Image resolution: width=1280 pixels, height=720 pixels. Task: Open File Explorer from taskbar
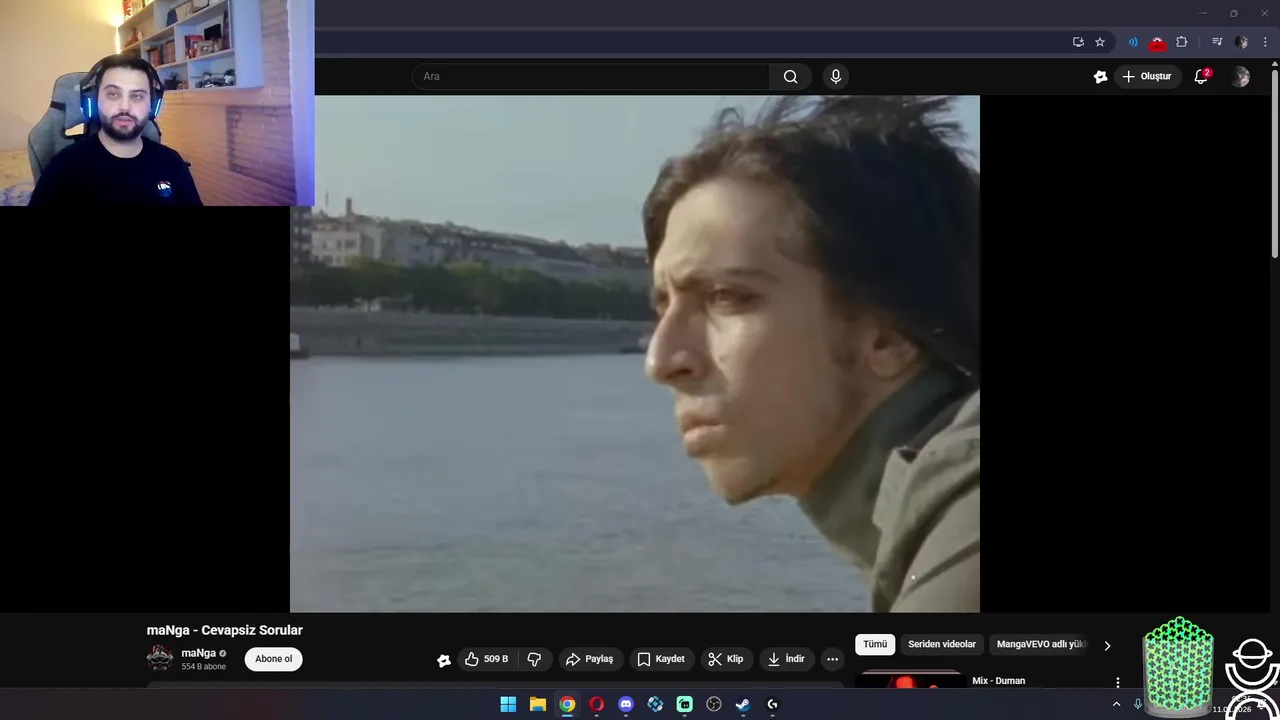(538, 704)
